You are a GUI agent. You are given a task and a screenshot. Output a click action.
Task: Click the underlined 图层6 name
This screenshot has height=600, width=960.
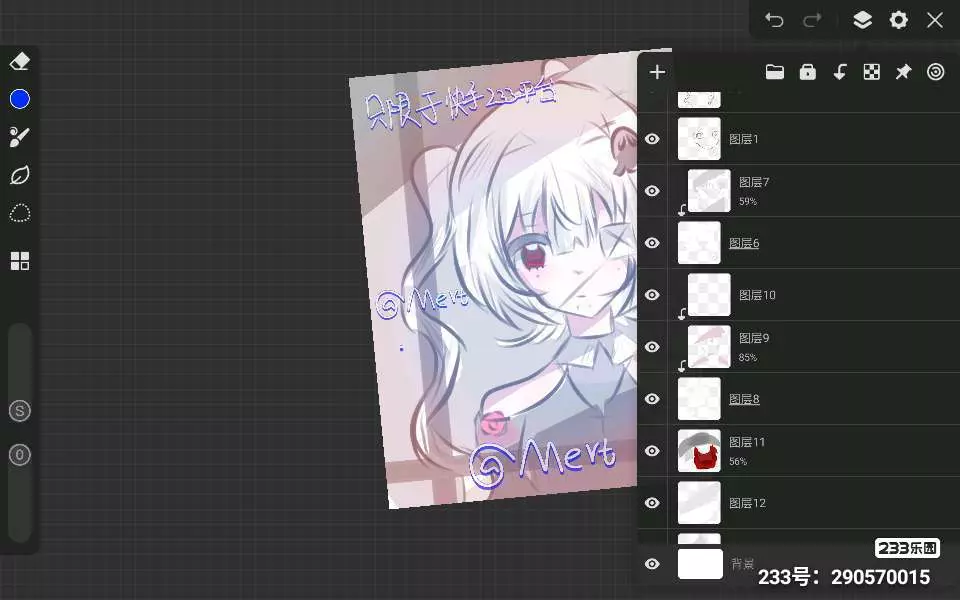coord(744,243)
